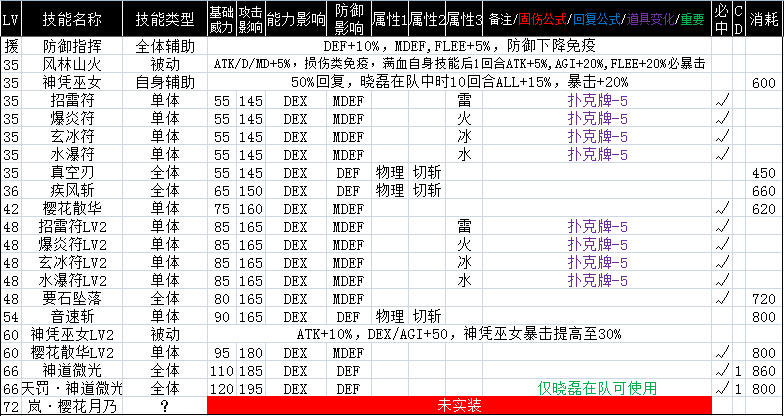784x416 pixels.
Task: Select the 50%回复 description cell
Action: (459, 82)
